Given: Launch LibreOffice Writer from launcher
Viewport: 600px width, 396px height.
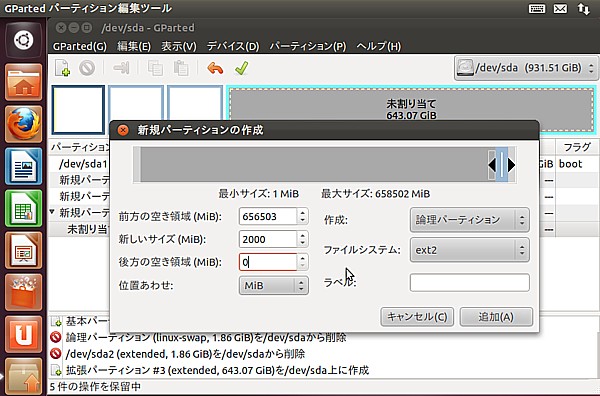Looking at the screenshot, I should [23, 166].
